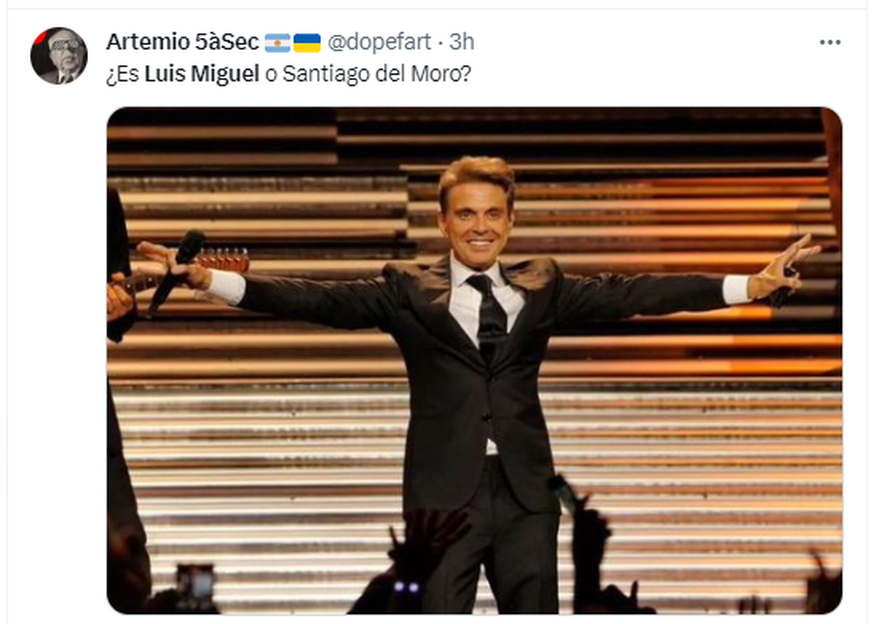Image resolution: width=887 pixels, height=624 pixels.
Task: Open the tweet via the 3h timestamp
Action: (461, 42)
